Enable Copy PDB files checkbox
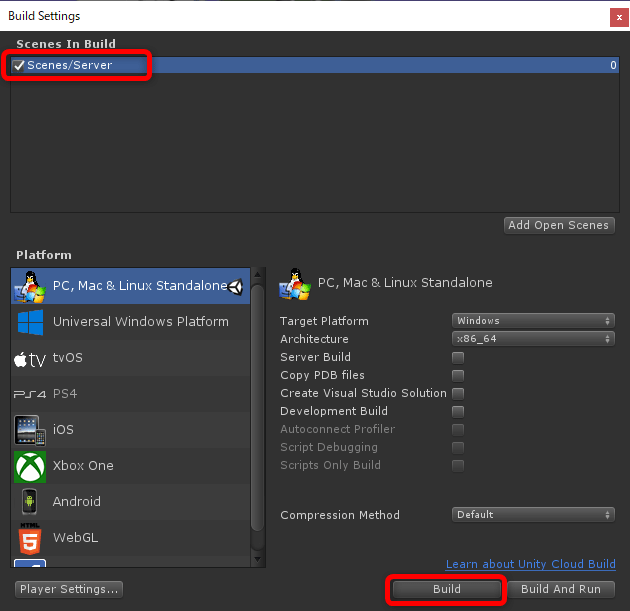Image resolution: width=630 pixels, height=611 pixels. 458,376
